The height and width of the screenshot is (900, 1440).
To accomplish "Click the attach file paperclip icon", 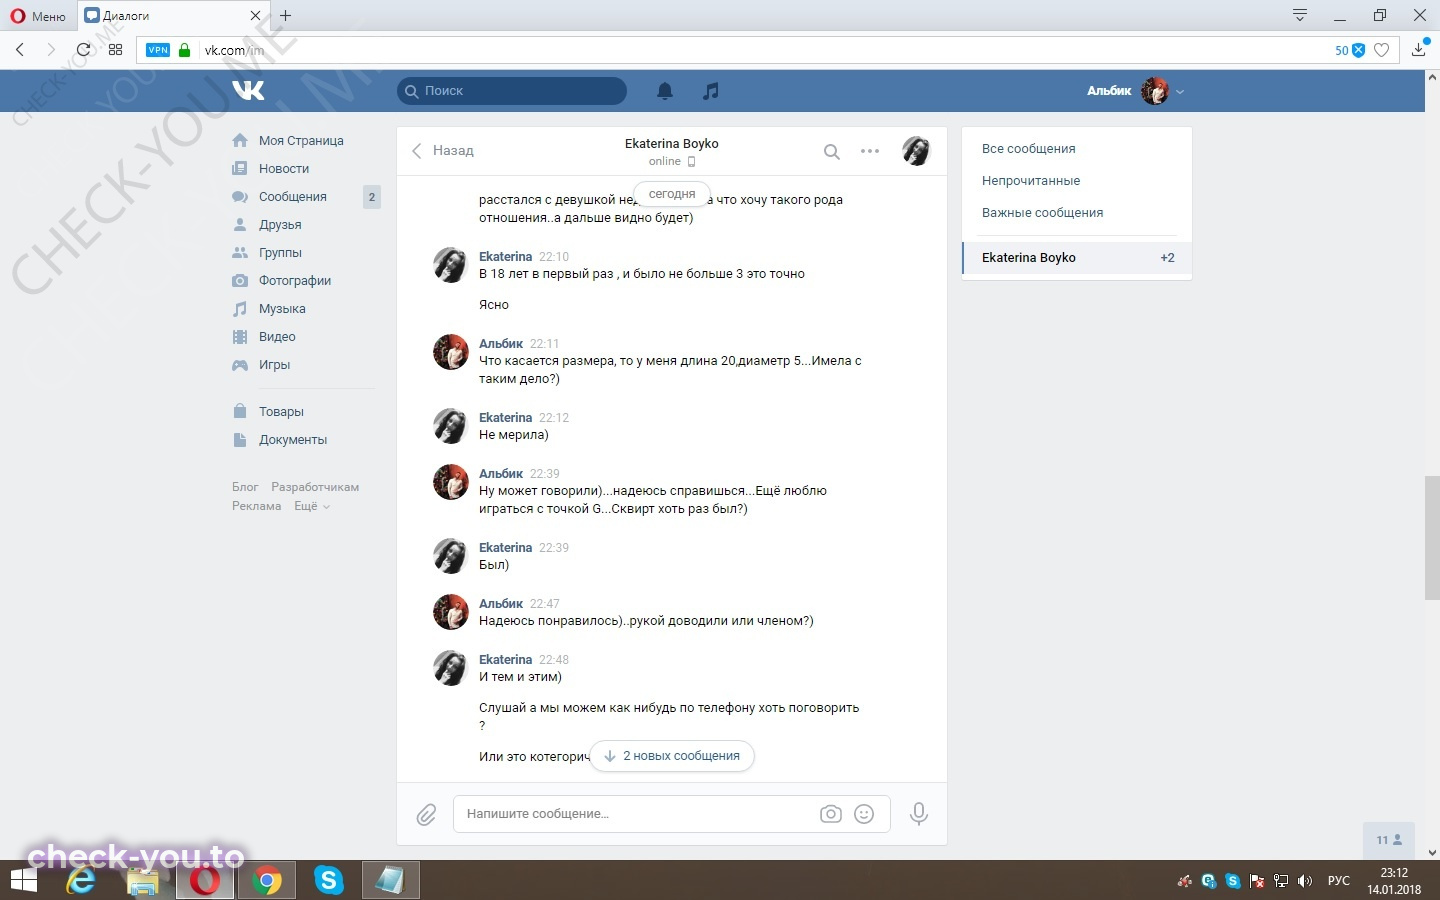I will pyautogui.click(x=426, y=815).
